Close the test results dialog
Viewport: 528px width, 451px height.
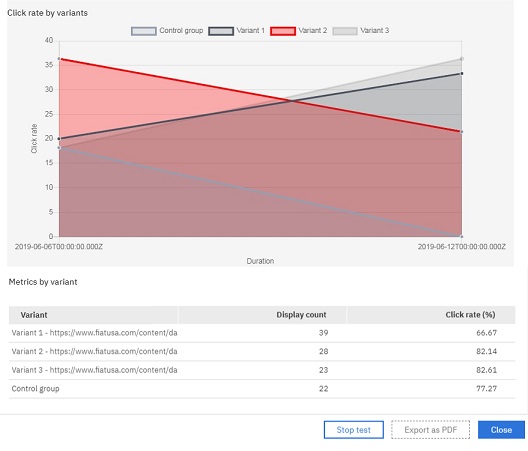click(501, 430)
